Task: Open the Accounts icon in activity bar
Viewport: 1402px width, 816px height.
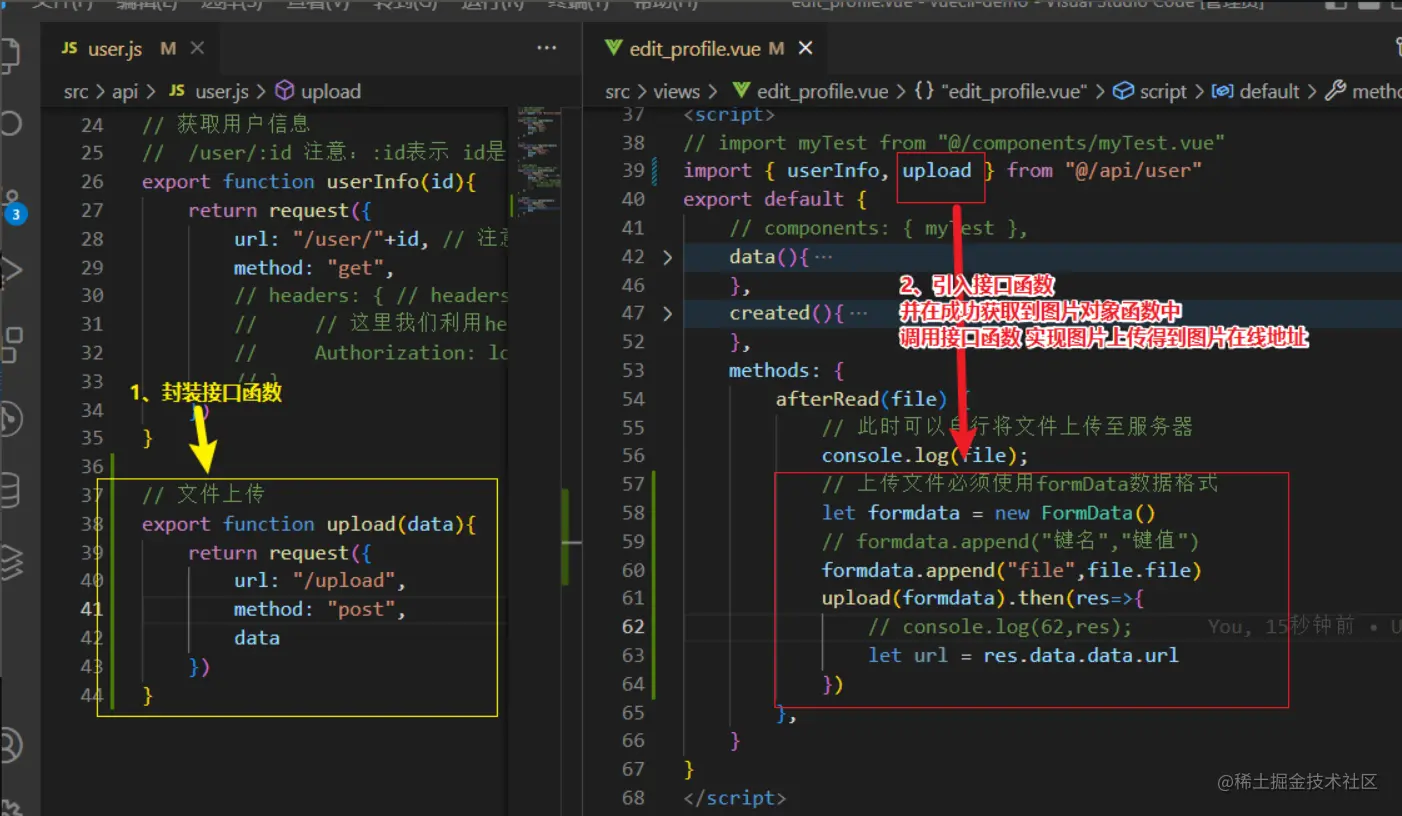Action: 10,744
